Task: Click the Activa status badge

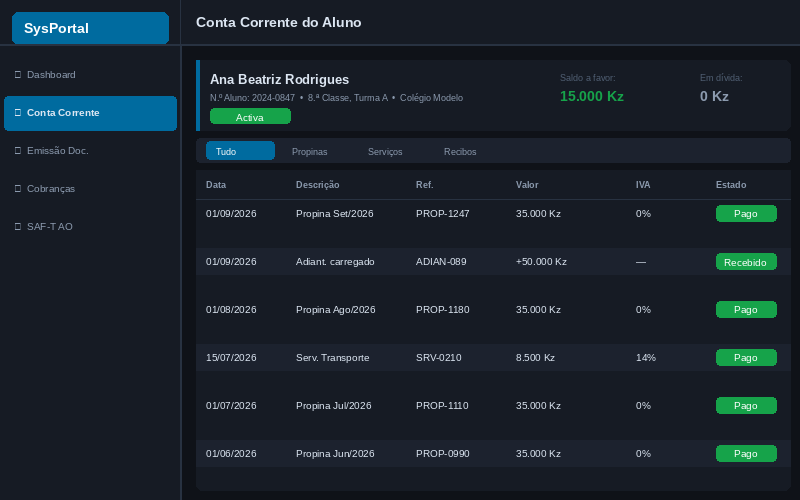Action: 251,116
